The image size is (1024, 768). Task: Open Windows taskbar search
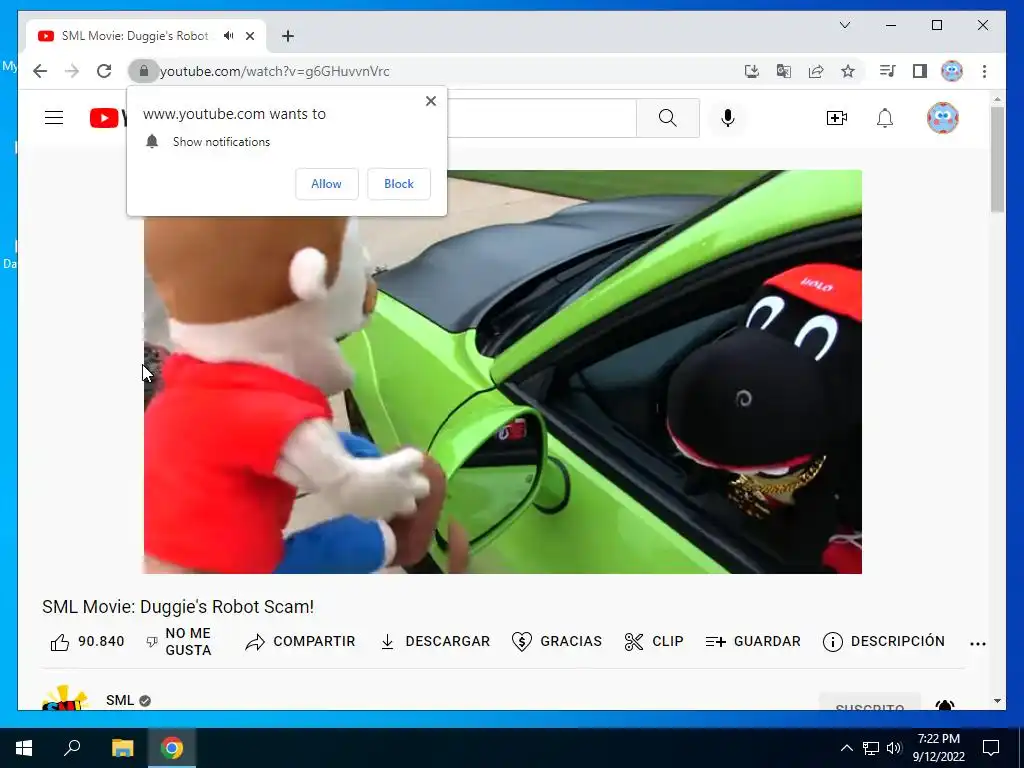pyautogui.click(x=72, y=748)
